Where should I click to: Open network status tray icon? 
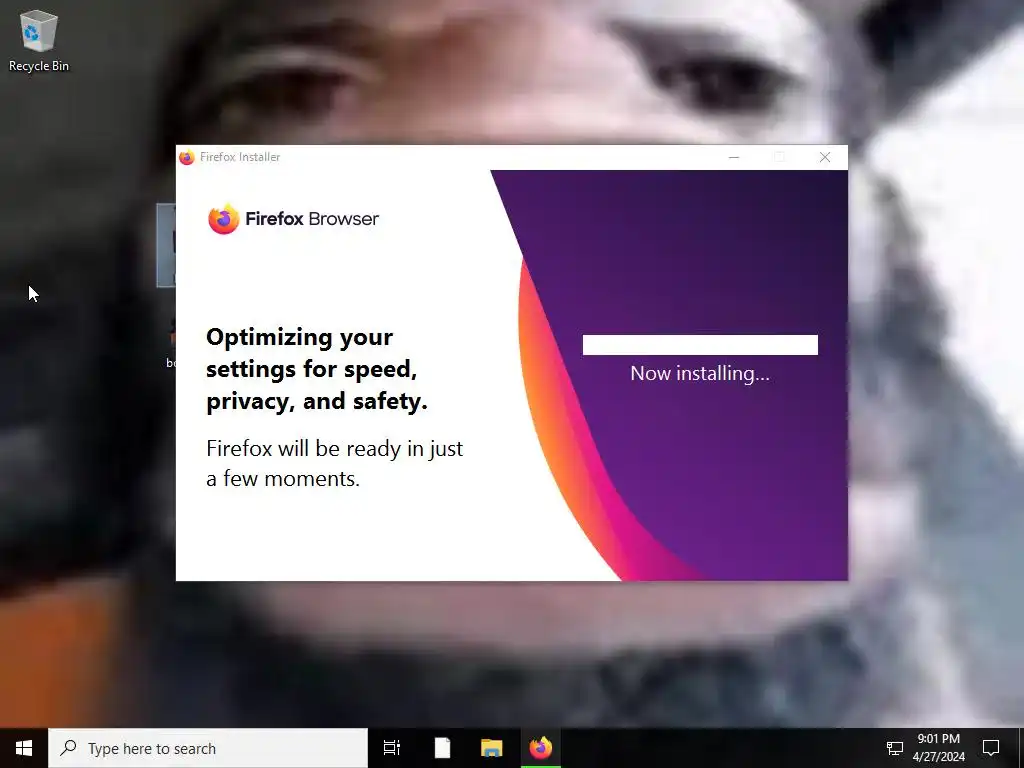[x=895, y=748]
